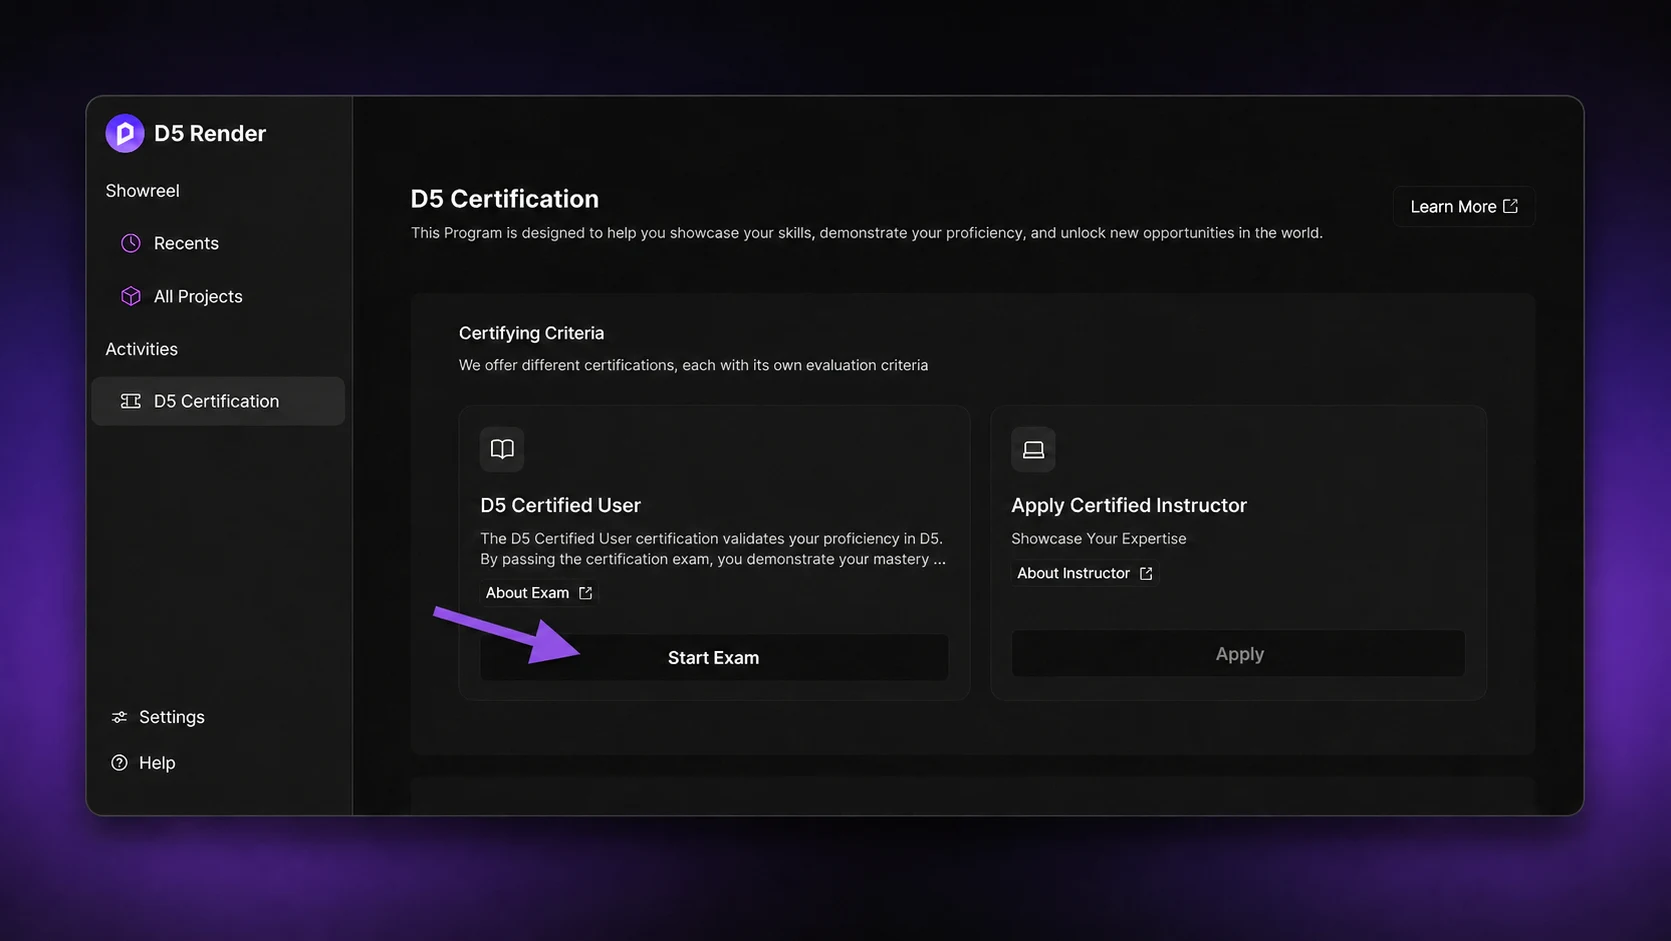This screenshot has width=1671, height=941.
Task: Click the Apply button
Action: (x=1238, y=653)
